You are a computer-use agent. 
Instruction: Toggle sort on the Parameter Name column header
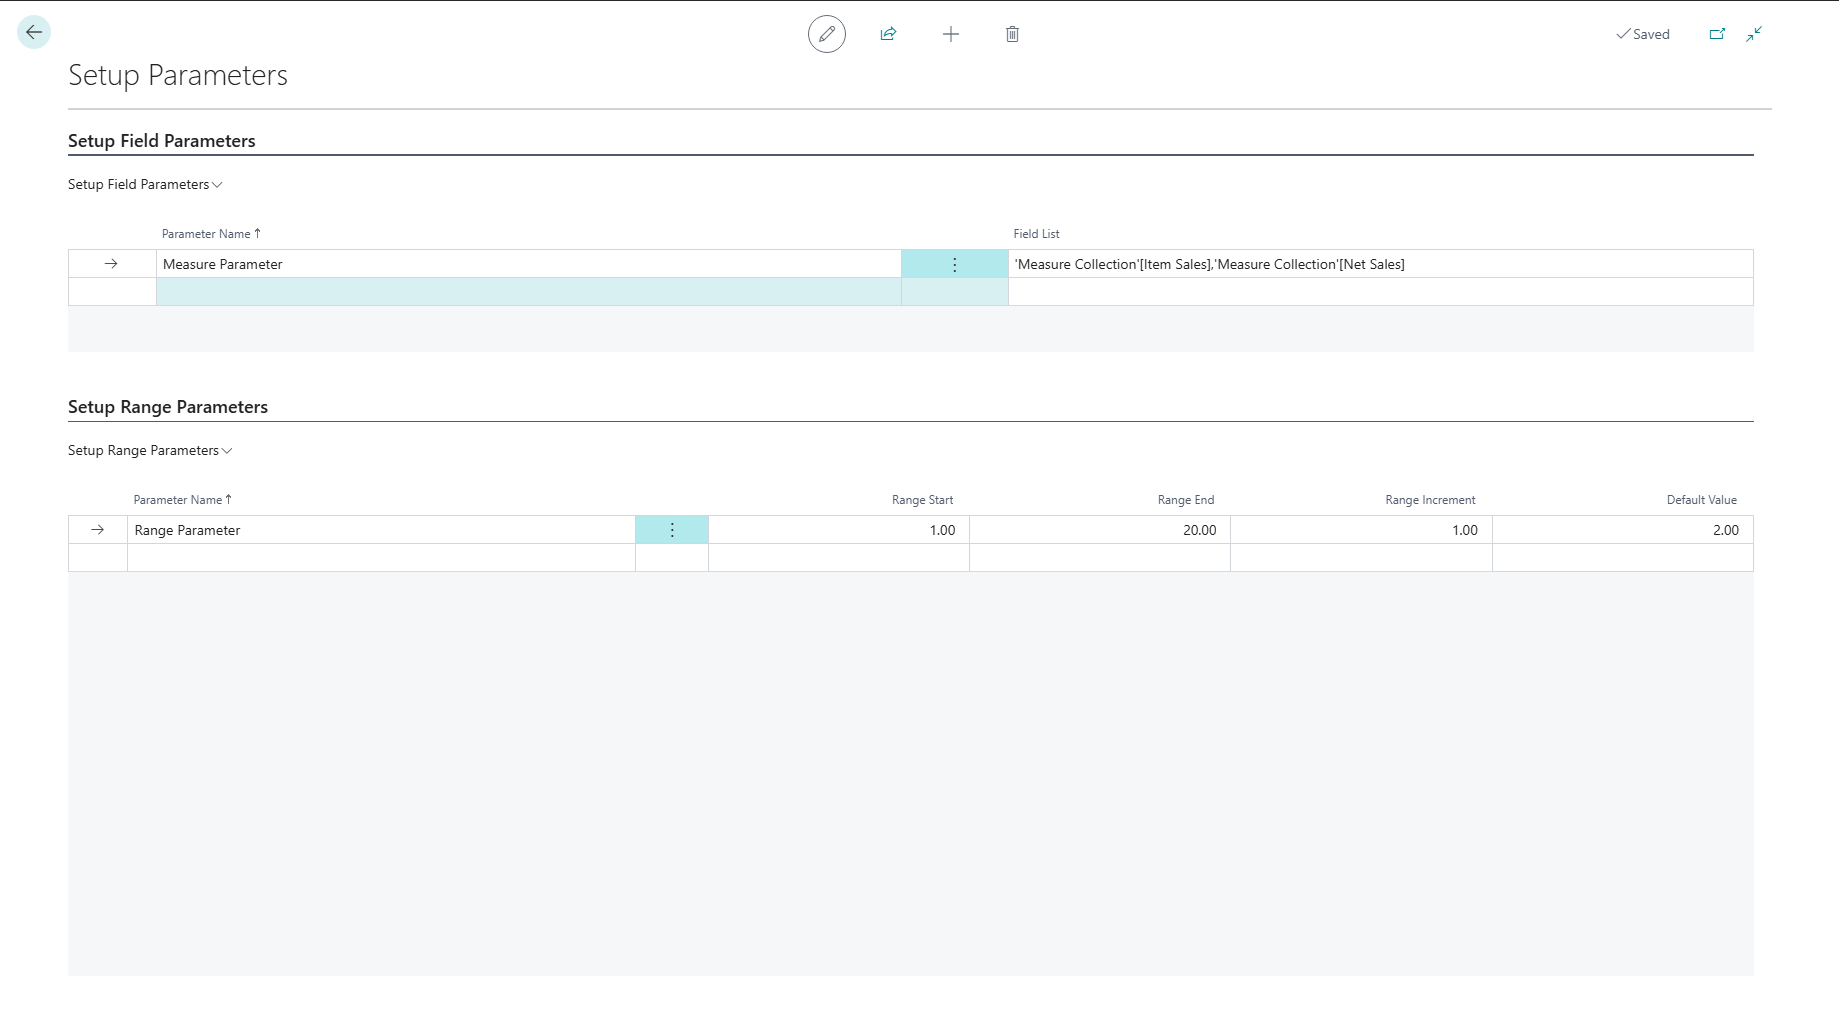[210, 233]
